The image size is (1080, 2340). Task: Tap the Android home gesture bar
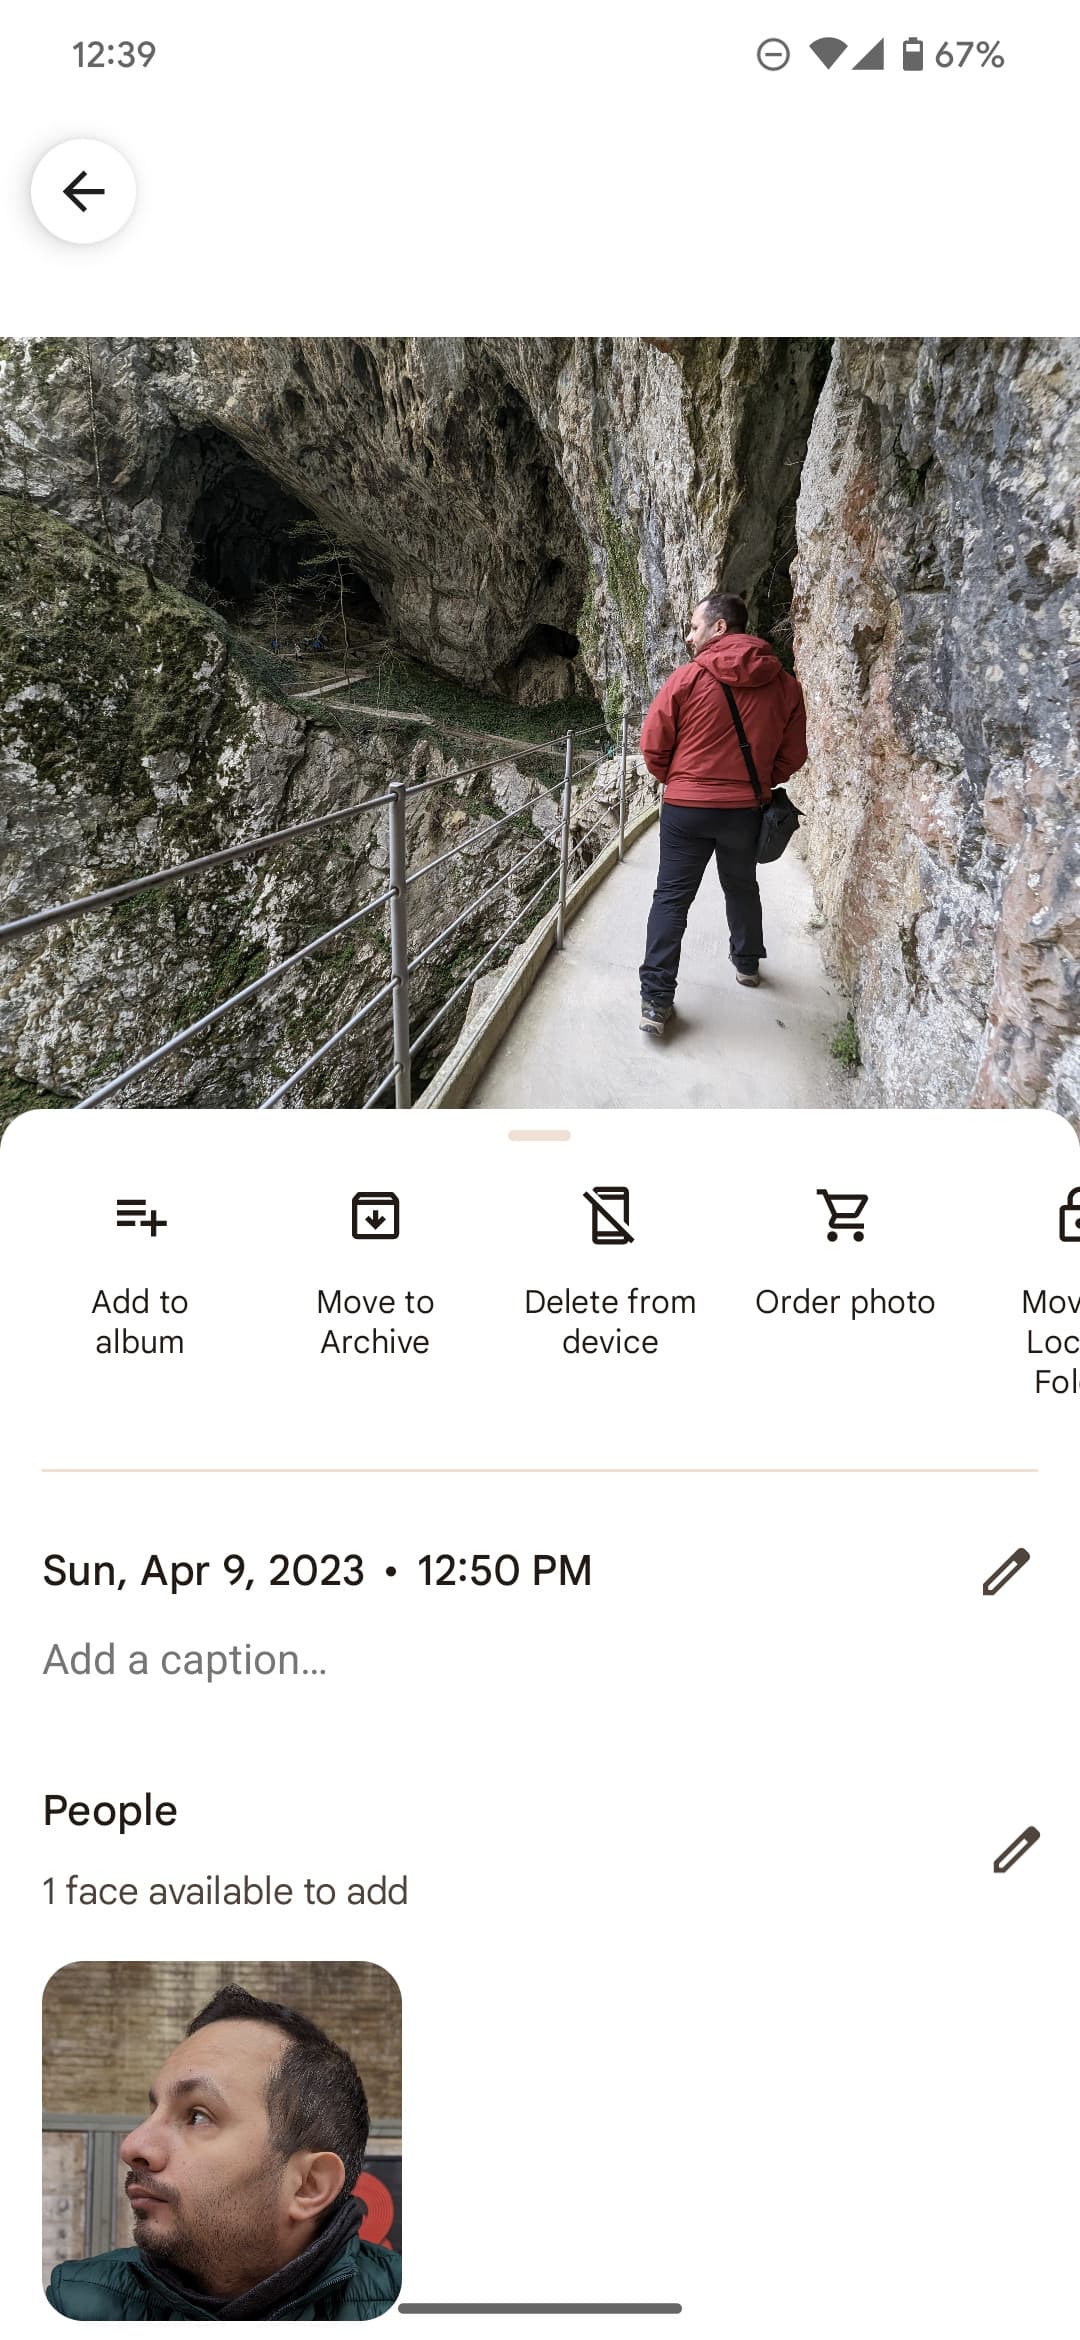coord(540,2308)
